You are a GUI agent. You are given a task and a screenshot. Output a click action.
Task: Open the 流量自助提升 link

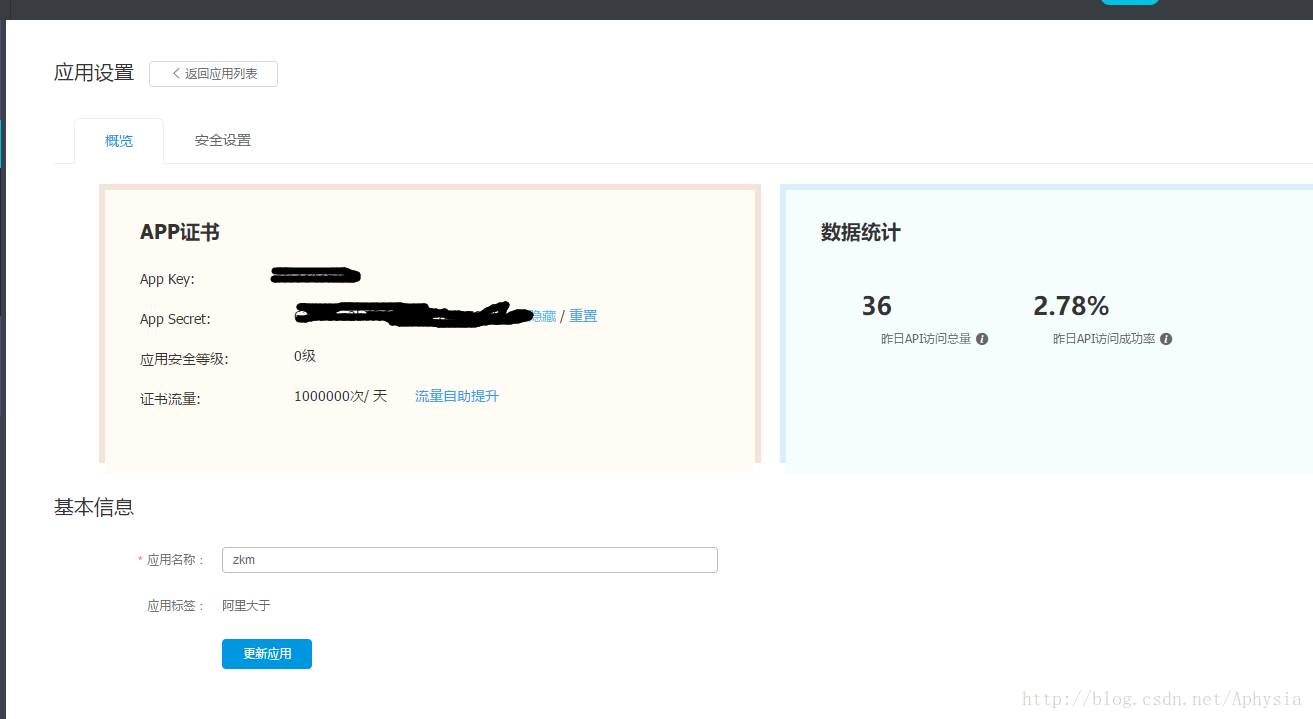tap(457, 396)
